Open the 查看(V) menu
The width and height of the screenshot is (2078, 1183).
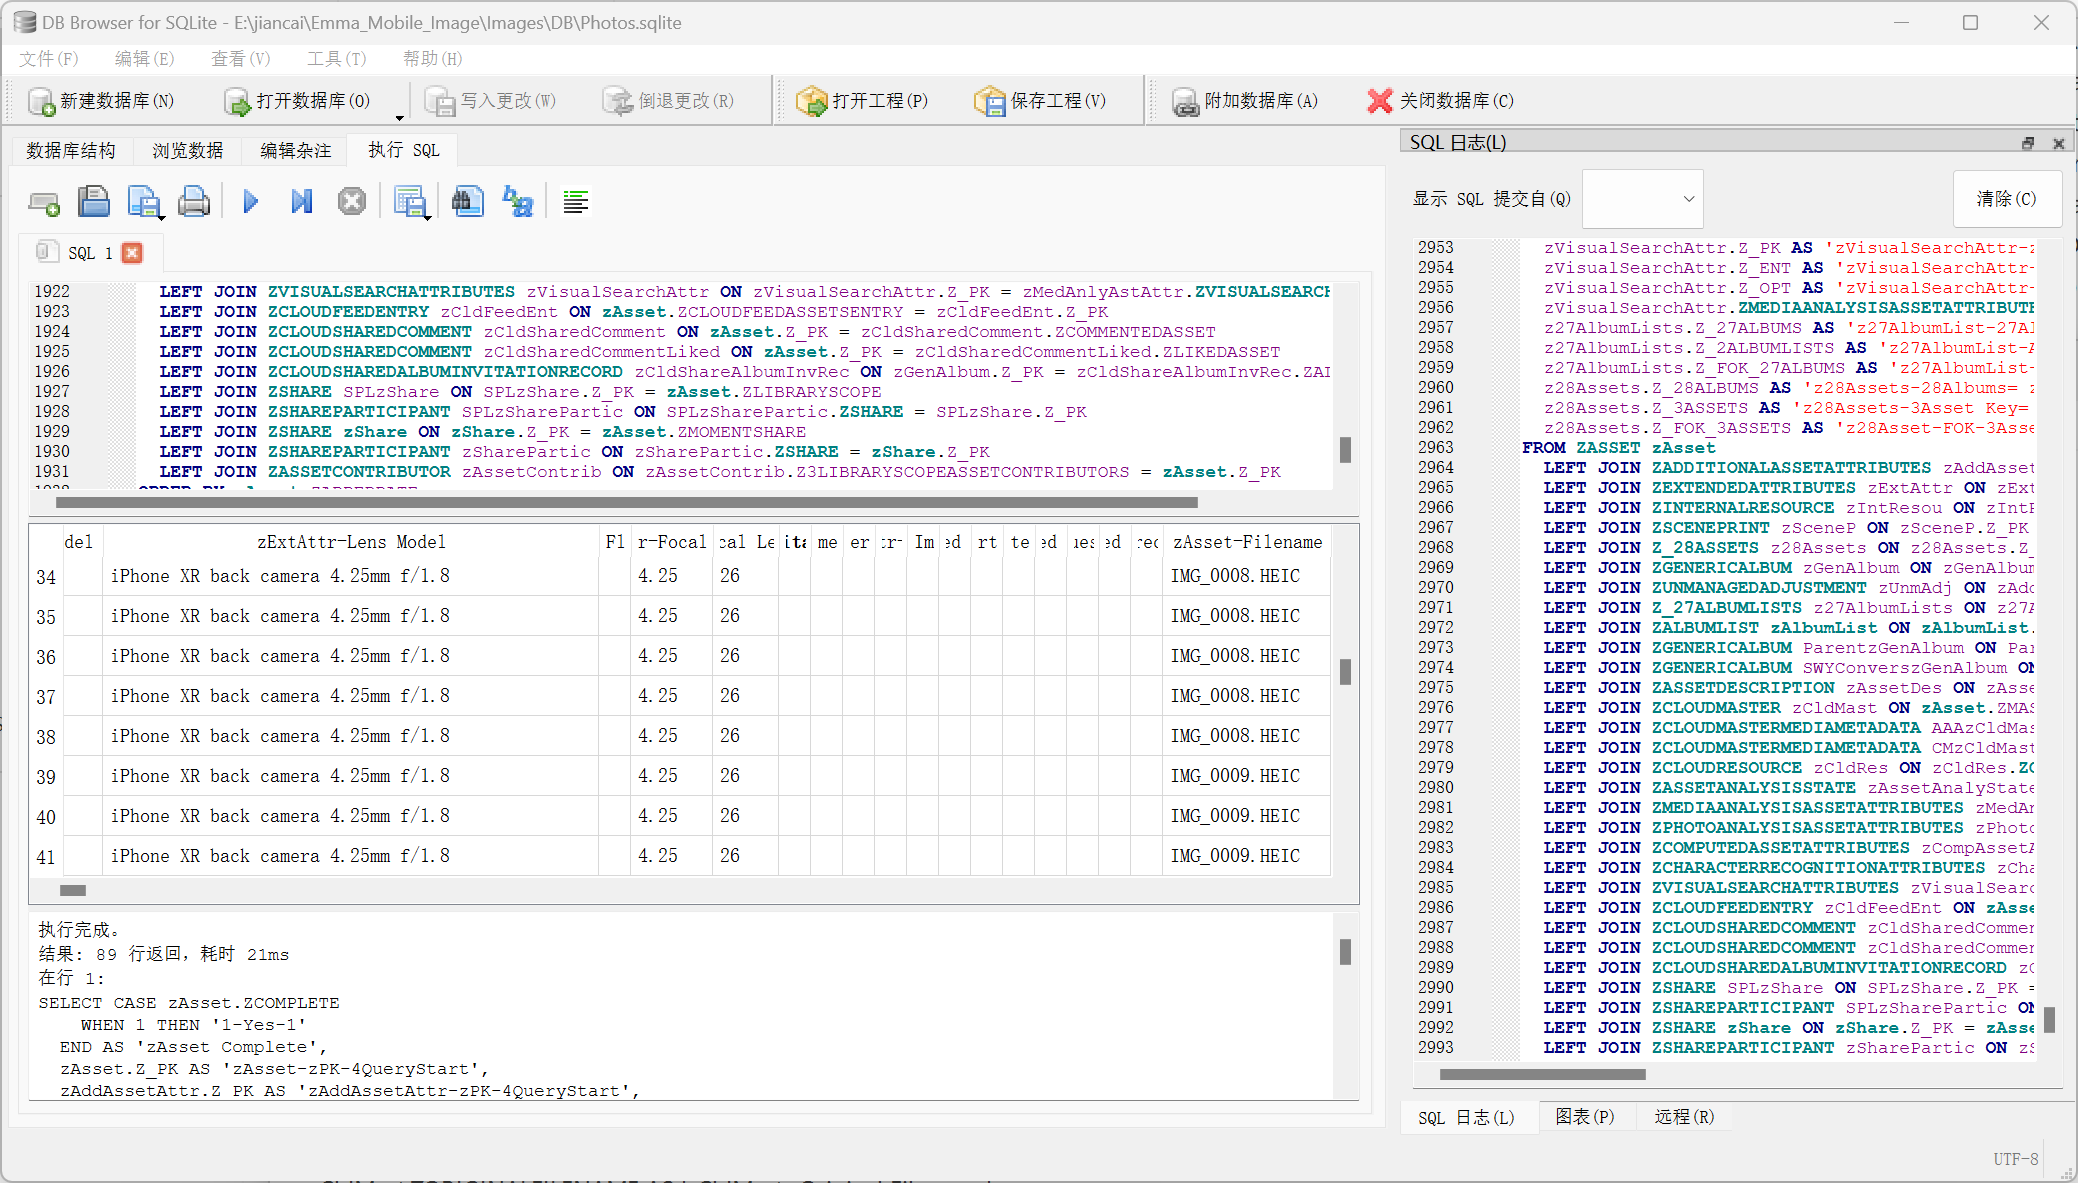coord(240,59)
